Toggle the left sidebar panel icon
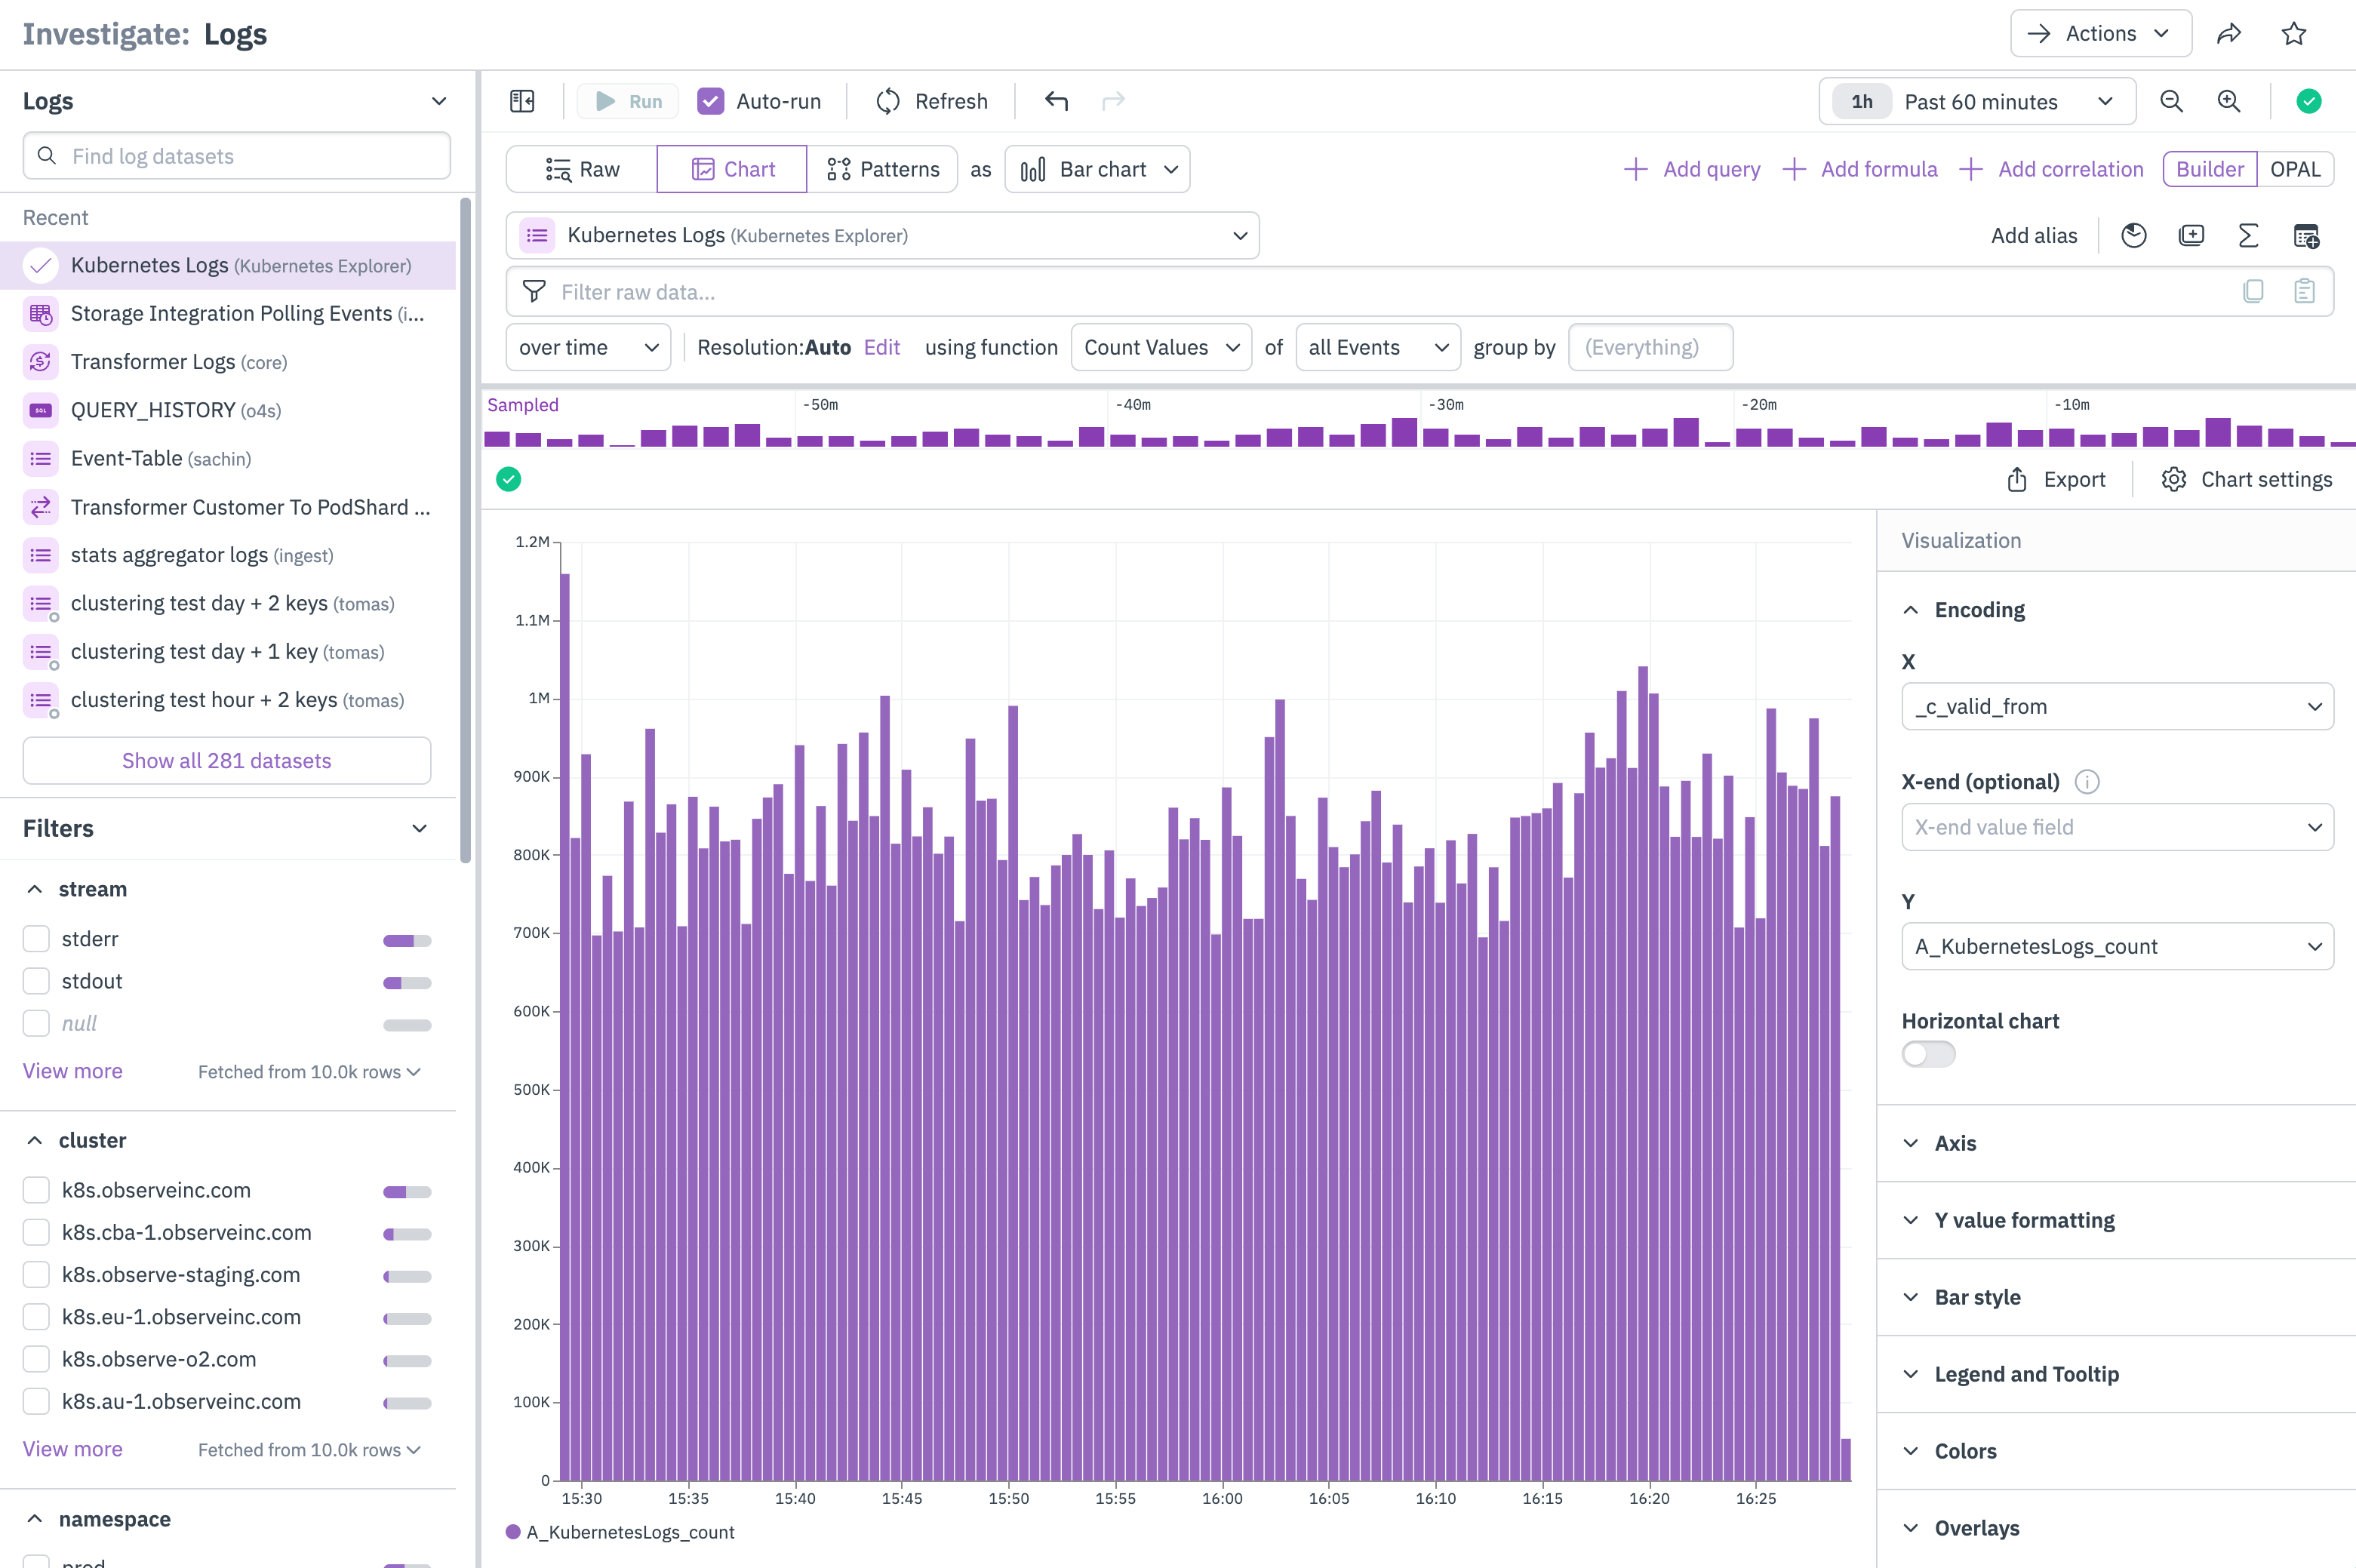Viewport: 2356px width, 1568px height. (522, 101)
